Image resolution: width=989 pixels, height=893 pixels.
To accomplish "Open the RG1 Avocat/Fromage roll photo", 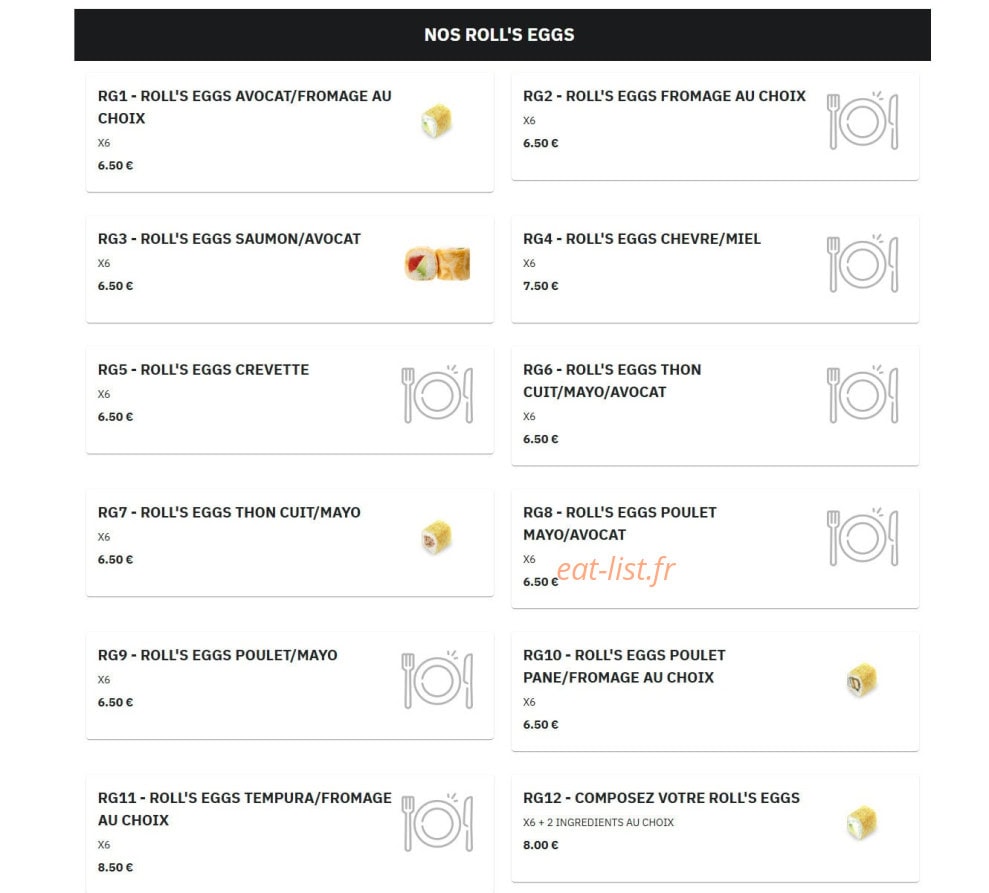I will tap(436, 120).
